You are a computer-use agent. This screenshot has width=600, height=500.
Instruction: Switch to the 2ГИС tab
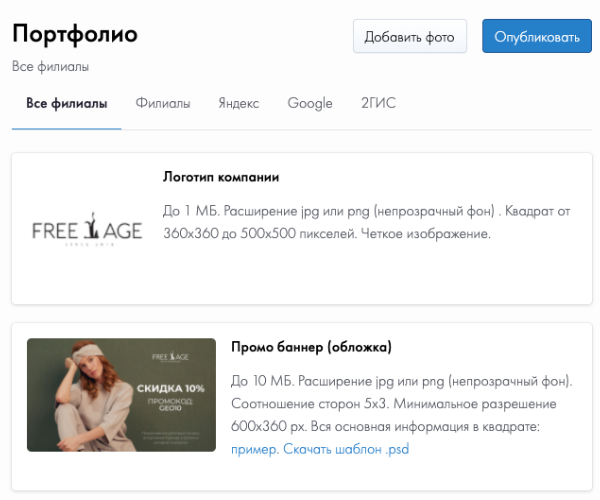coord(378,103)
